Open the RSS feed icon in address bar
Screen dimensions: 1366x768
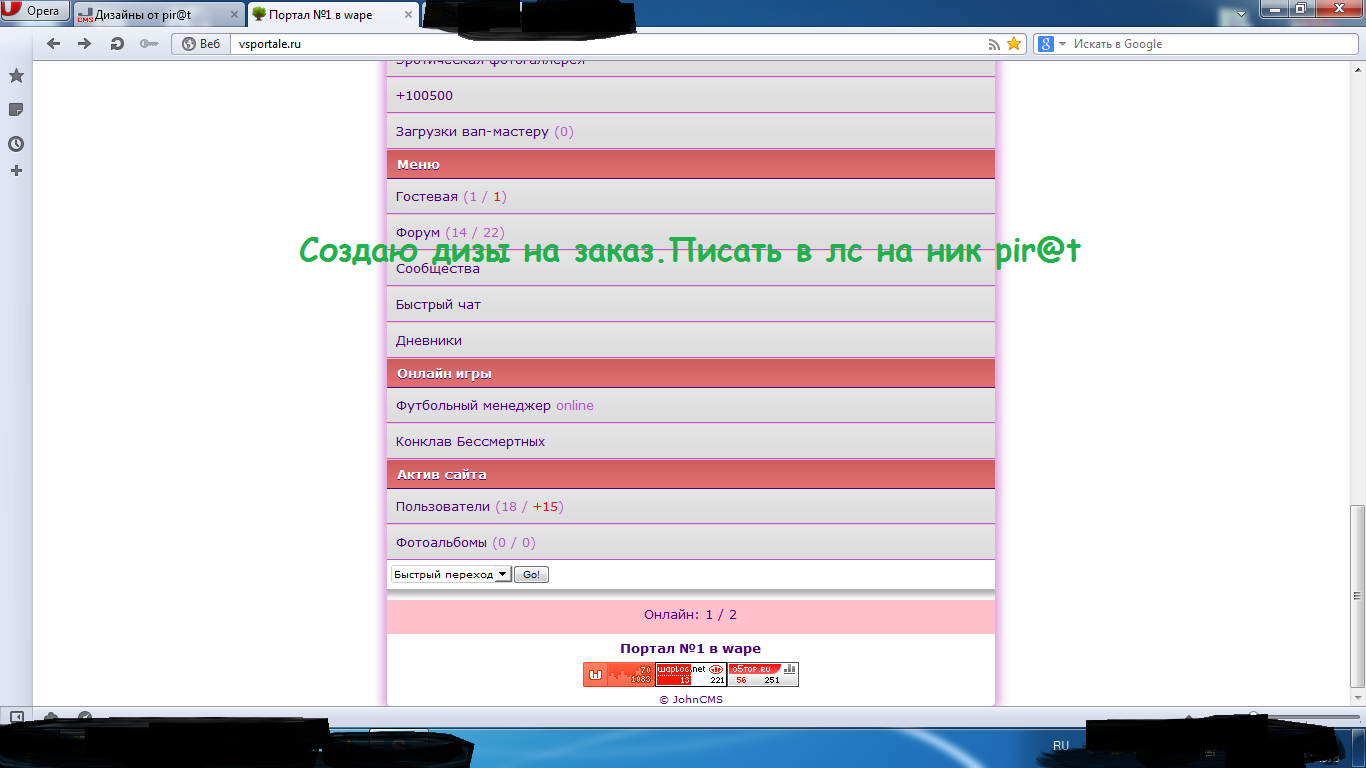coord(994,44)
